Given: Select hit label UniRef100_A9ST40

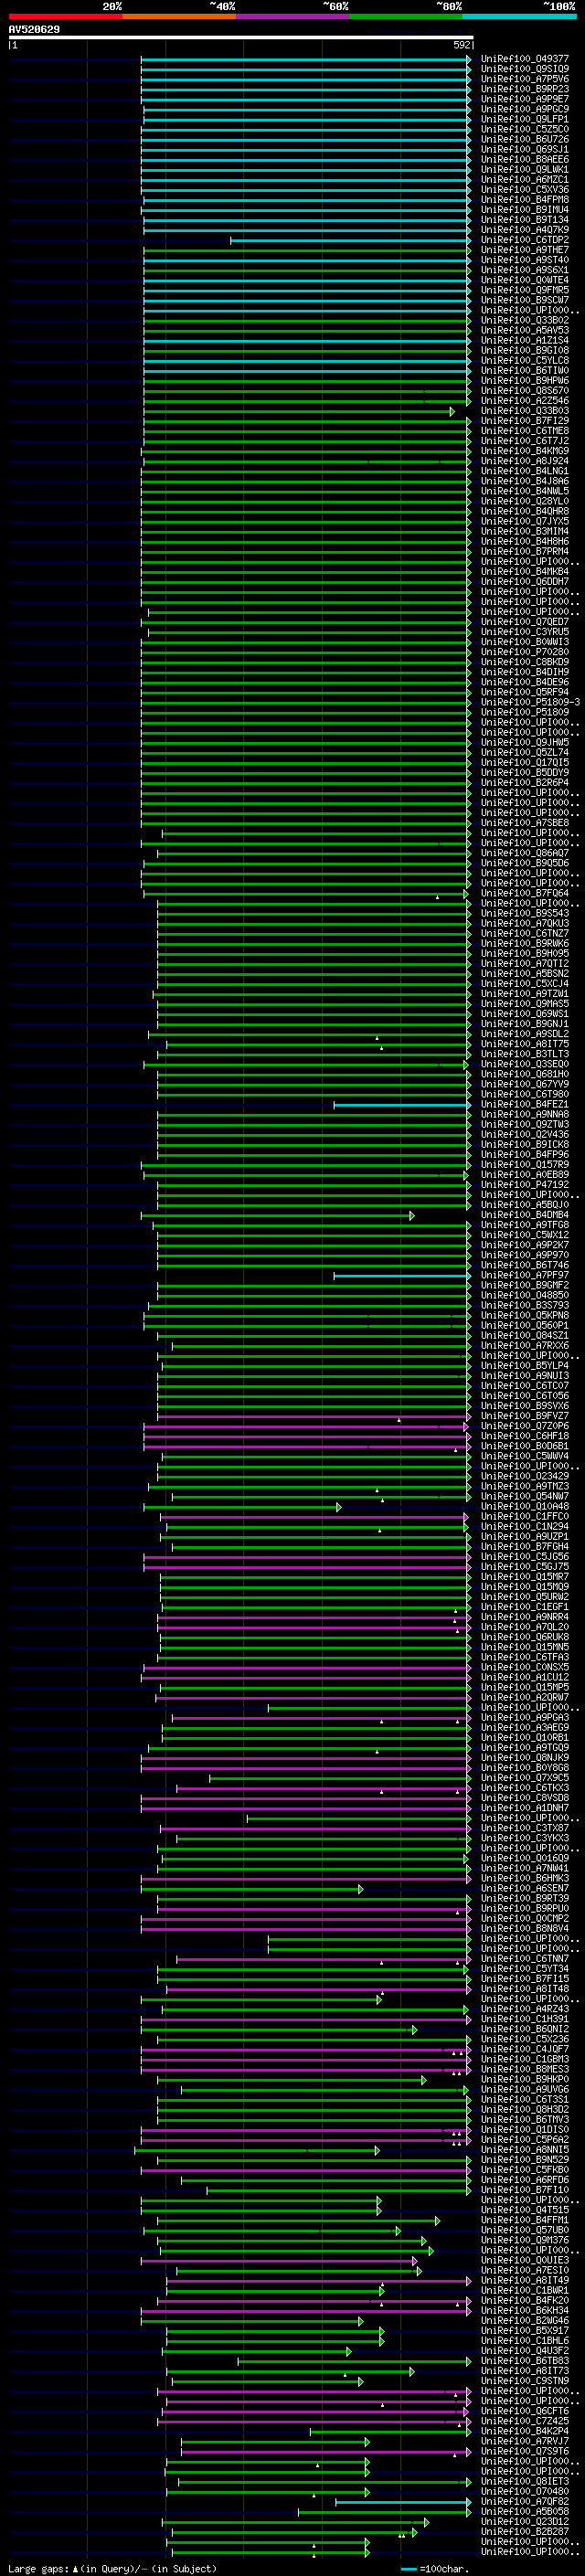Looking at the screenshot, I should tap(525, 260).
